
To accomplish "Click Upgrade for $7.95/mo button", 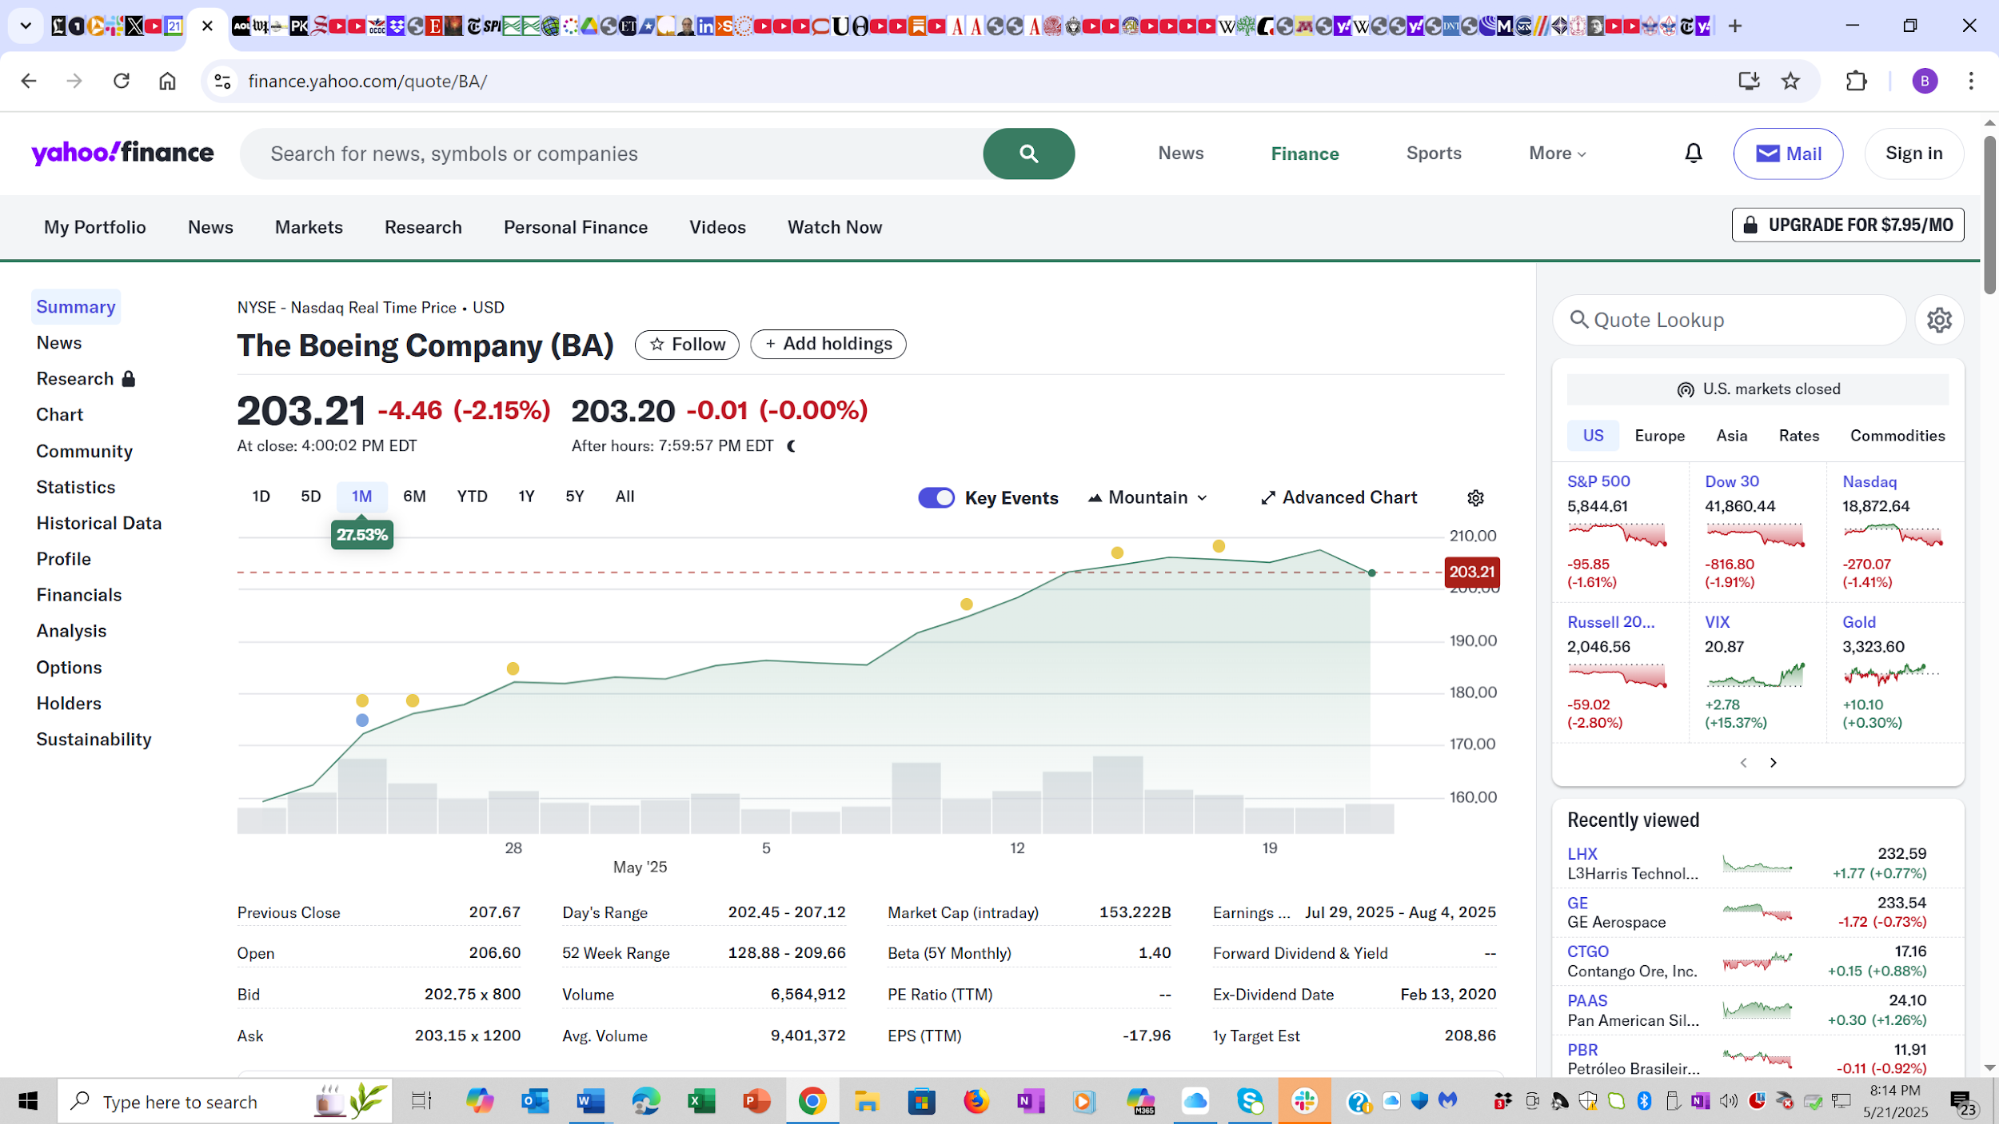I will [1848, 225].
